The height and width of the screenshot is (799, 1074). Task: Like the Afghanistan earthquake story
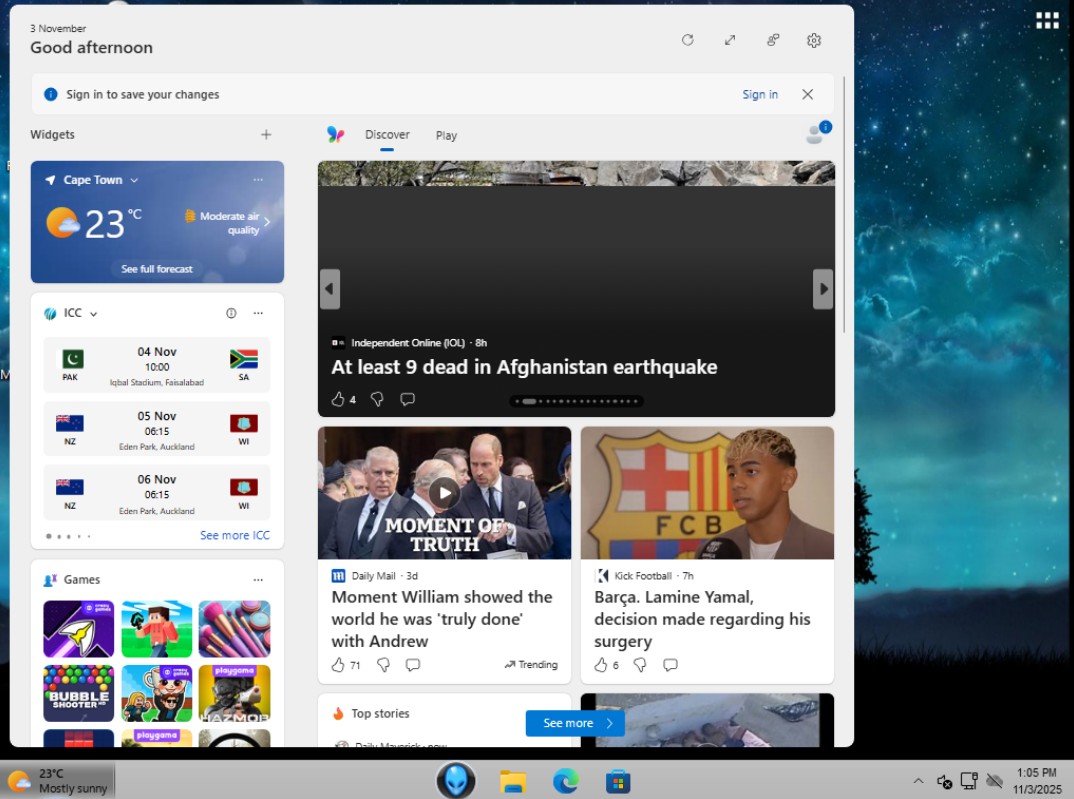pyautogui.click(x=338, y=399)
